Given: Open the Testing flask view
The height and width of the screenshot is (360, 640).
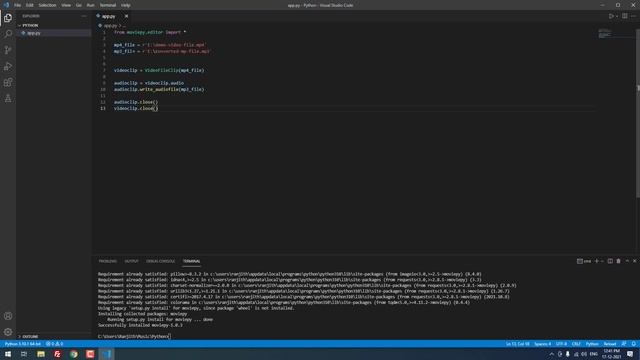Looking at the screenshot, I should tap(8, 98).
